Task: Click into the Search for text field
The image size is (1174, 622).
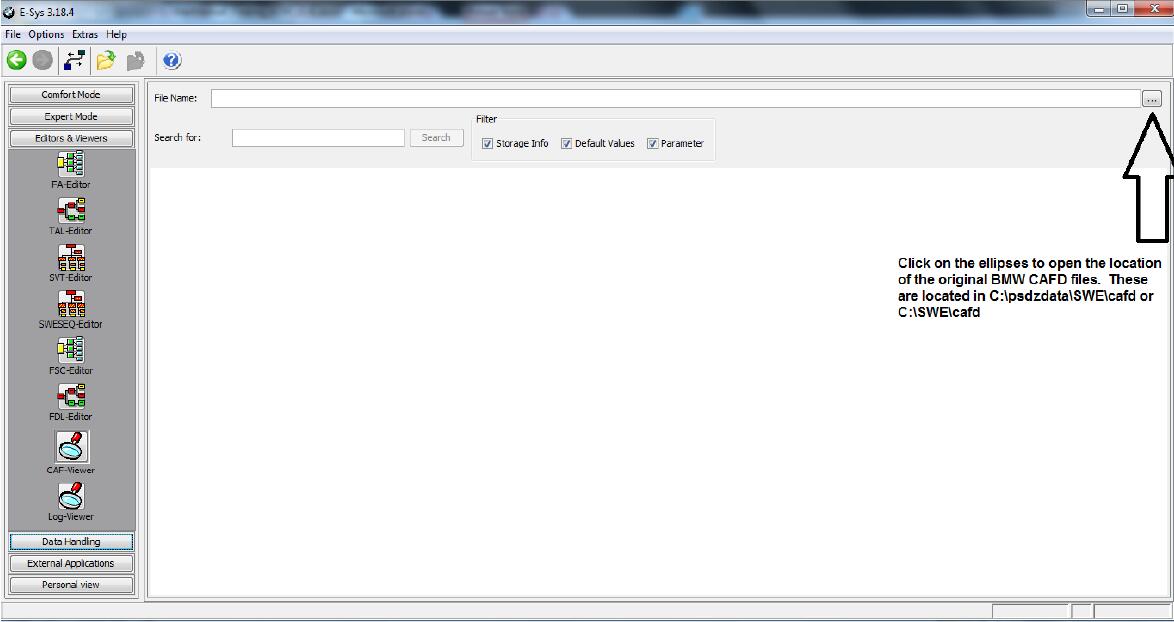Action: (318, 138)
